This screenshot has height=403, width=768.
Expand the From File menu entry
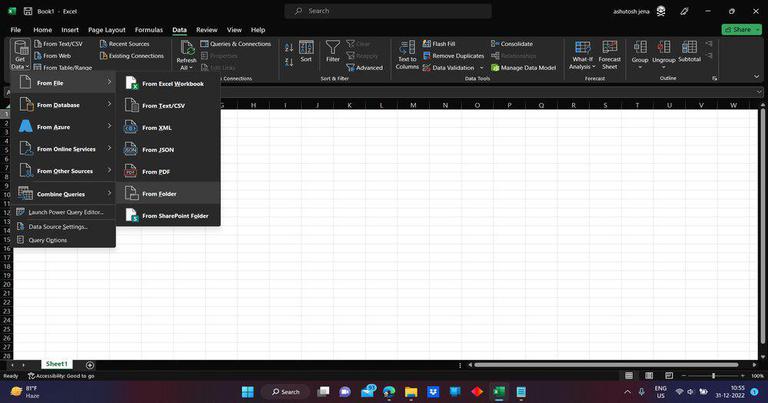pyautogui.click(x=64, y=83)
